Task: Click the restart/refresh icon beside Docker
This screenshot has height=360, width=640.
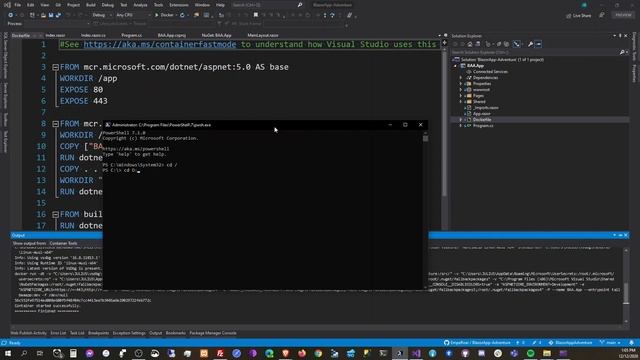Action: [182, 15]
